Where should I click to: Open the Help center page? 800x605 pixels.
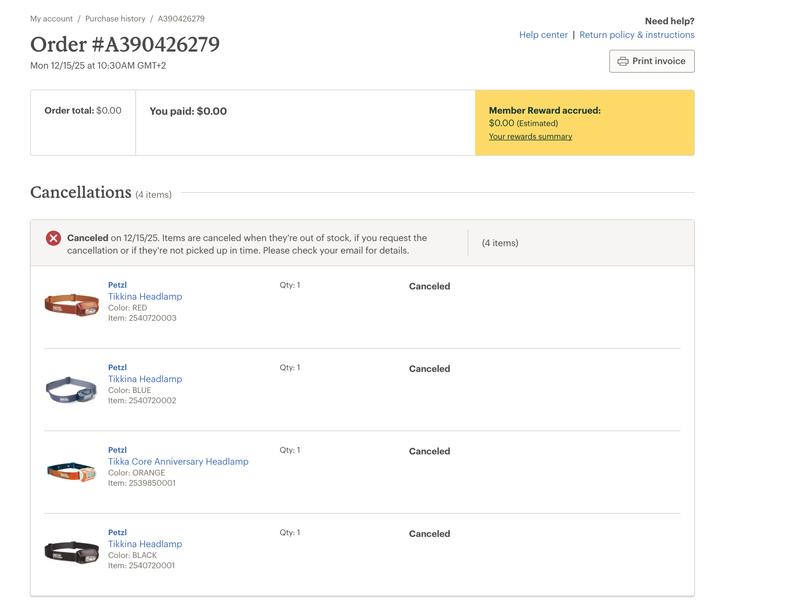pos(540,33)
